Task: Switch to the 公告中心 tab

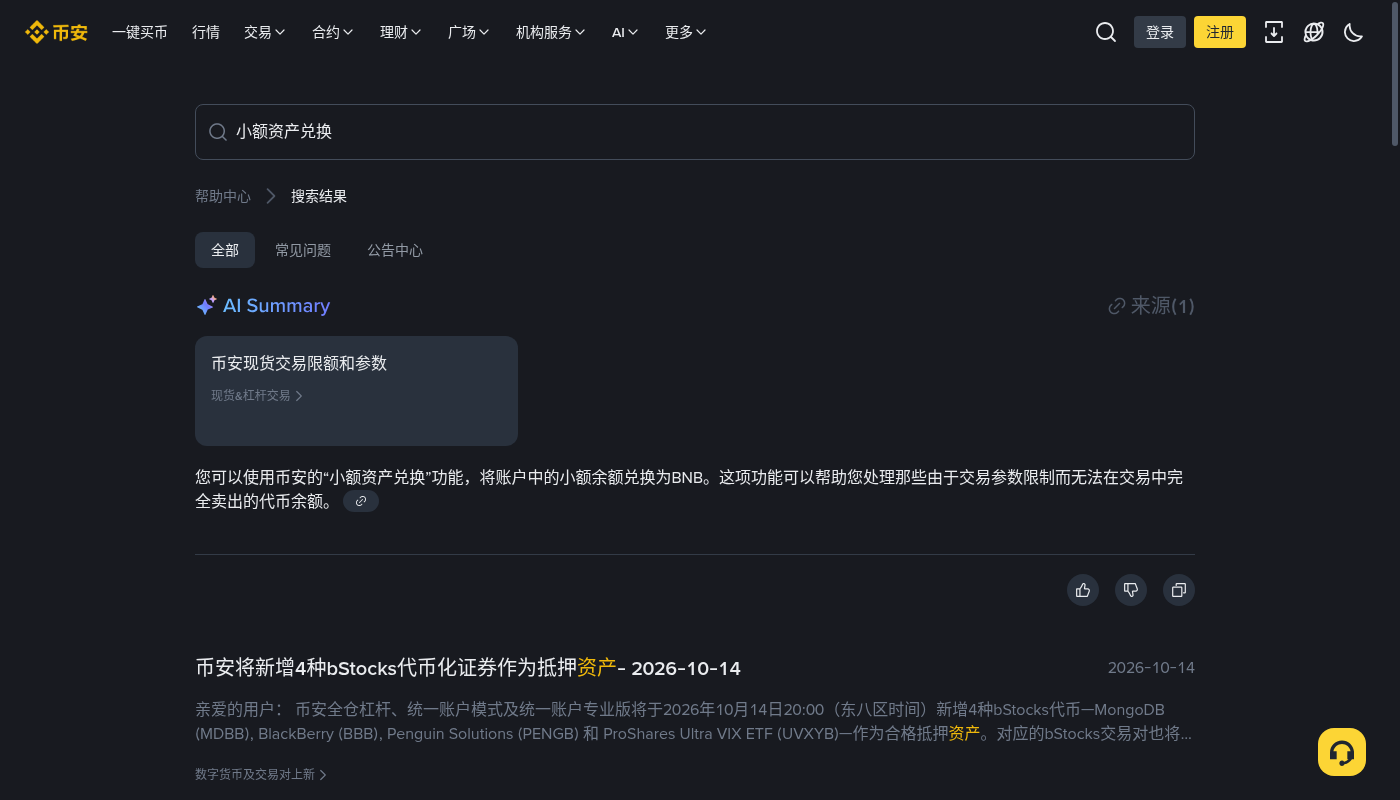Action: 395,250
